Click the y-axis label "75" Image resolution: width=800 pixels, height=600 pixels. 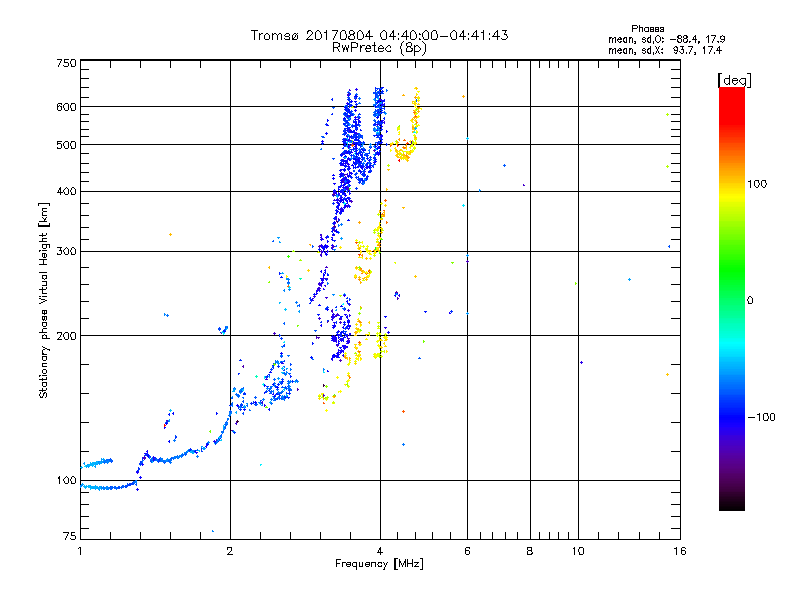(70, 536)
